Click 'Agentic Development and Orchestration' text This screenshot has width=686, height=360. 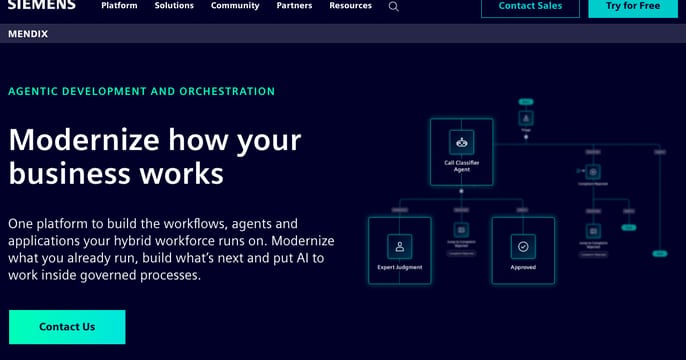click(x=142, y=91)
